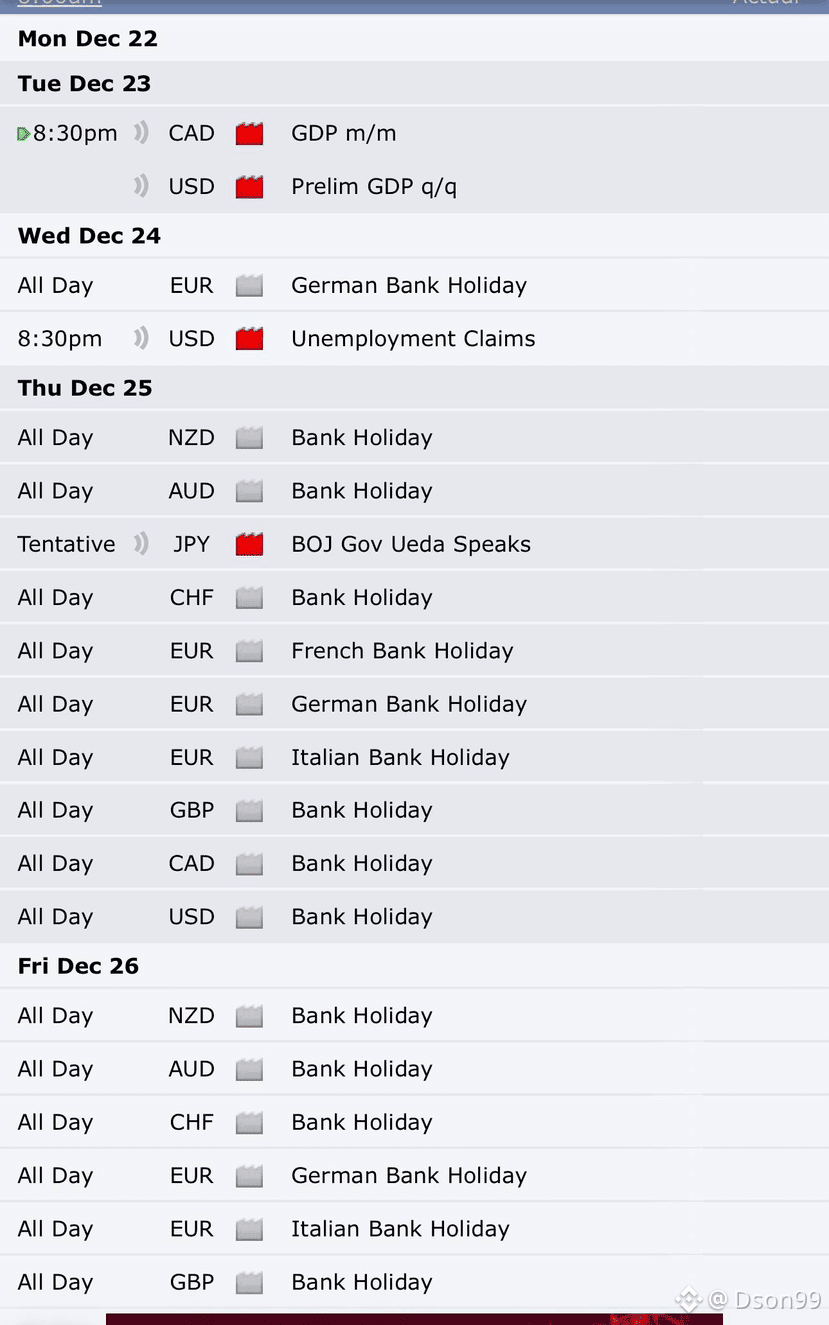Click the sound alert icon for USD Prelim GDP

pyautogui.click(x=141, y=186)
